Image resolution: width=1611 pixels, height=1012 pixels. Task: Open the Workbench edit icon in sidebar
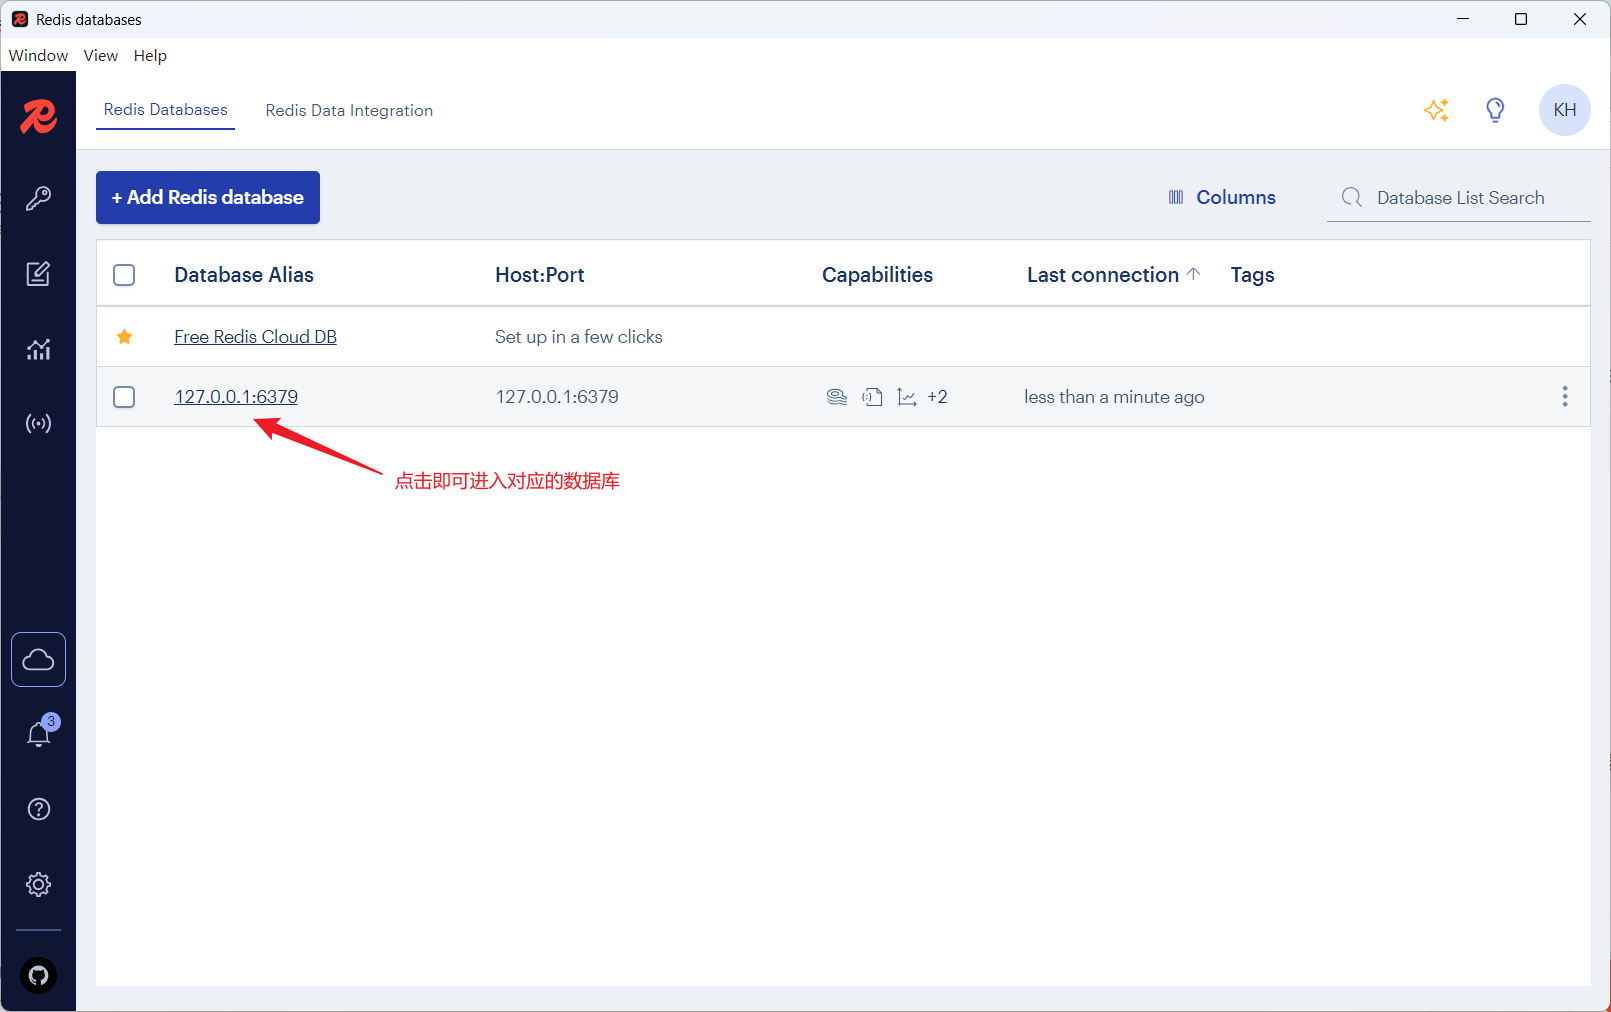click(38, 274)
